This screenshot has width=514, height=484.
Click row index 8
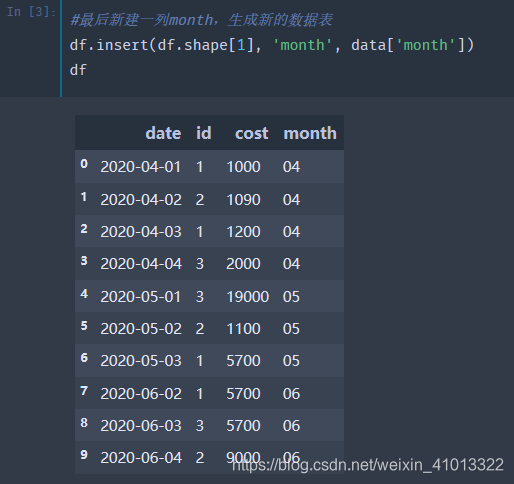[84, 423]
